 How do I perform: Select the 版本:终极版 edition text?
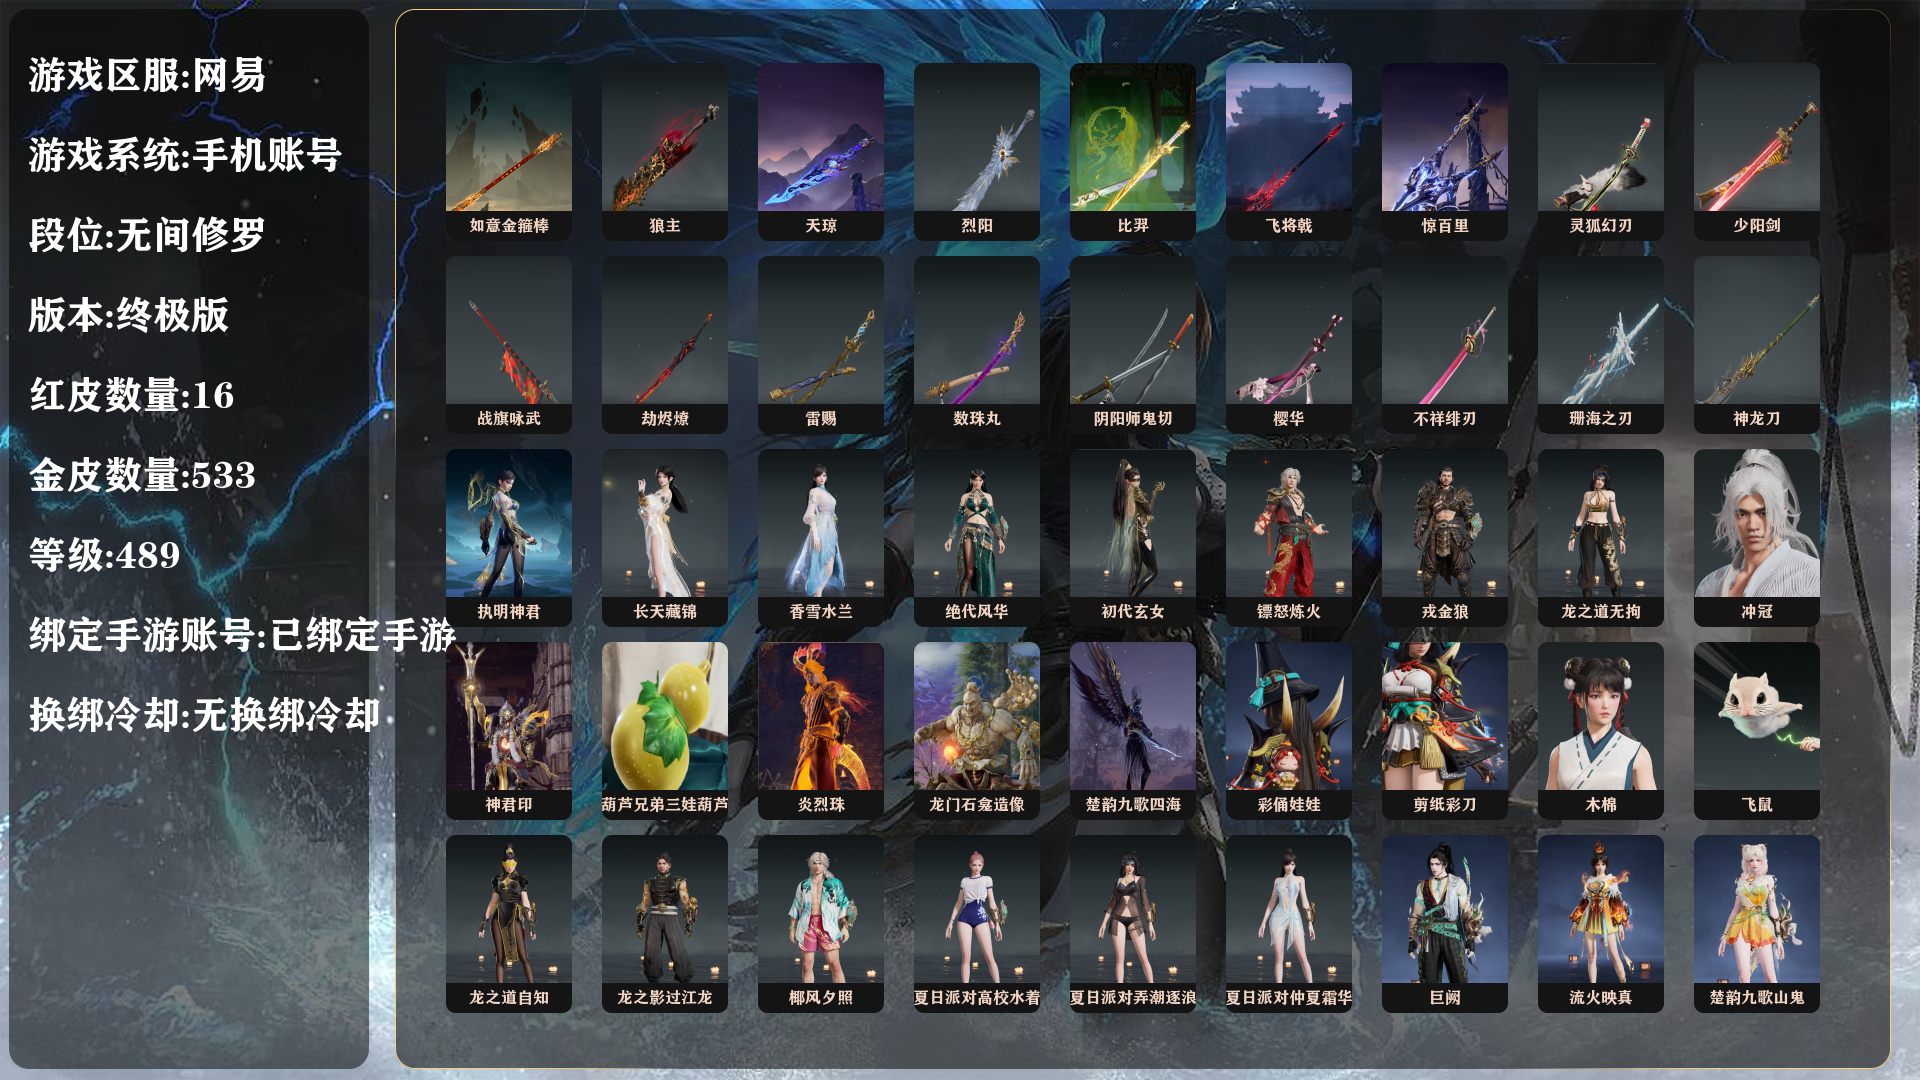coord(129,316)
